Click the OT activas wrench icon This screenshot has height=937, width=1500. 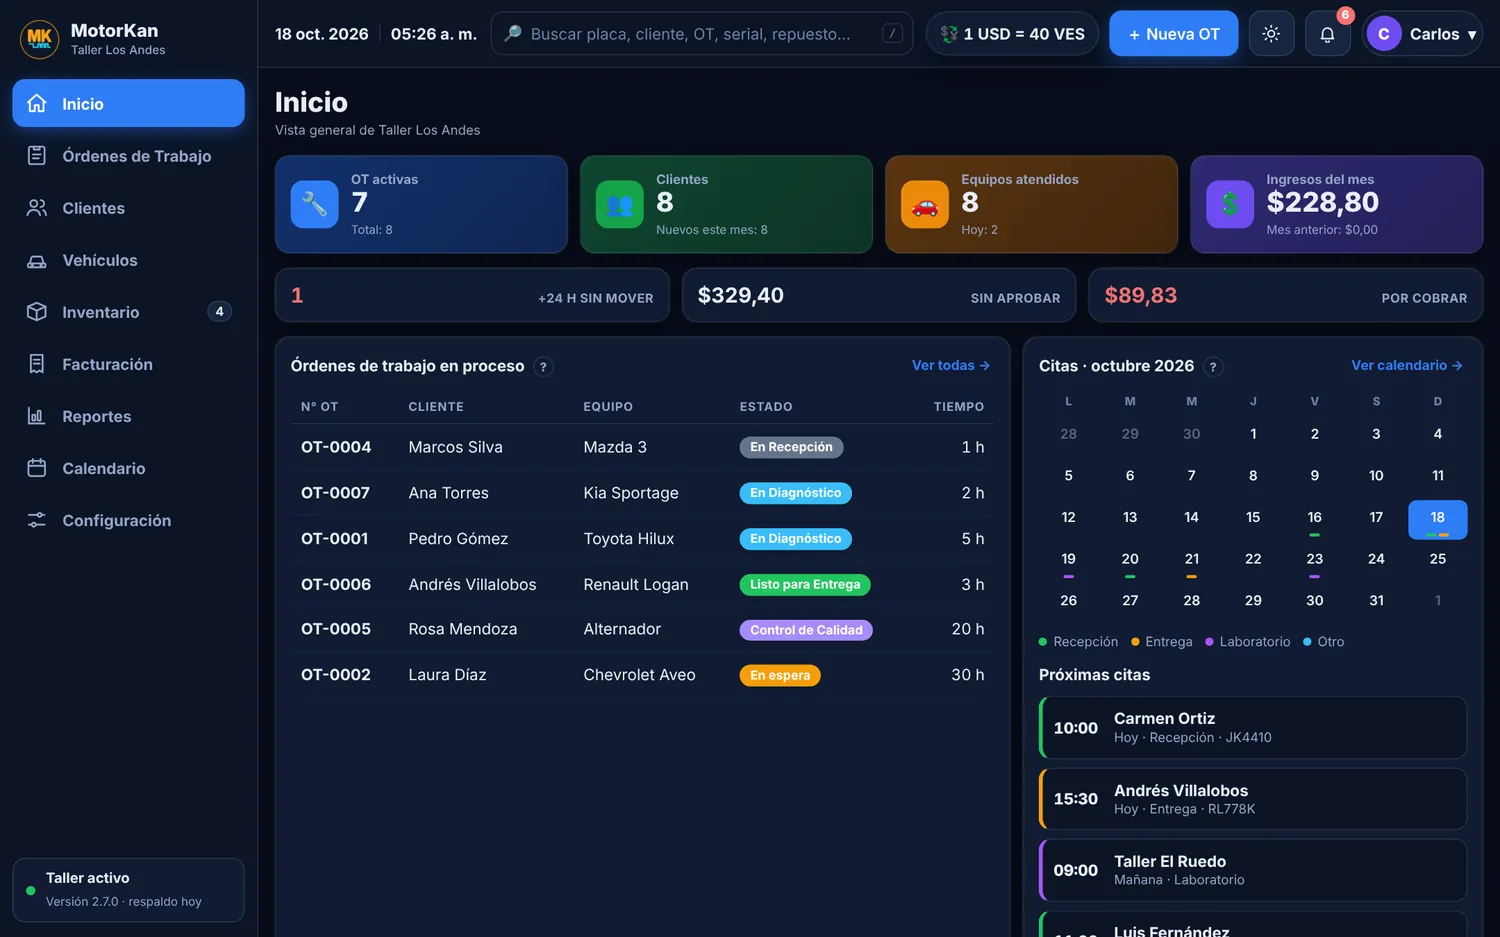point(314,204)
